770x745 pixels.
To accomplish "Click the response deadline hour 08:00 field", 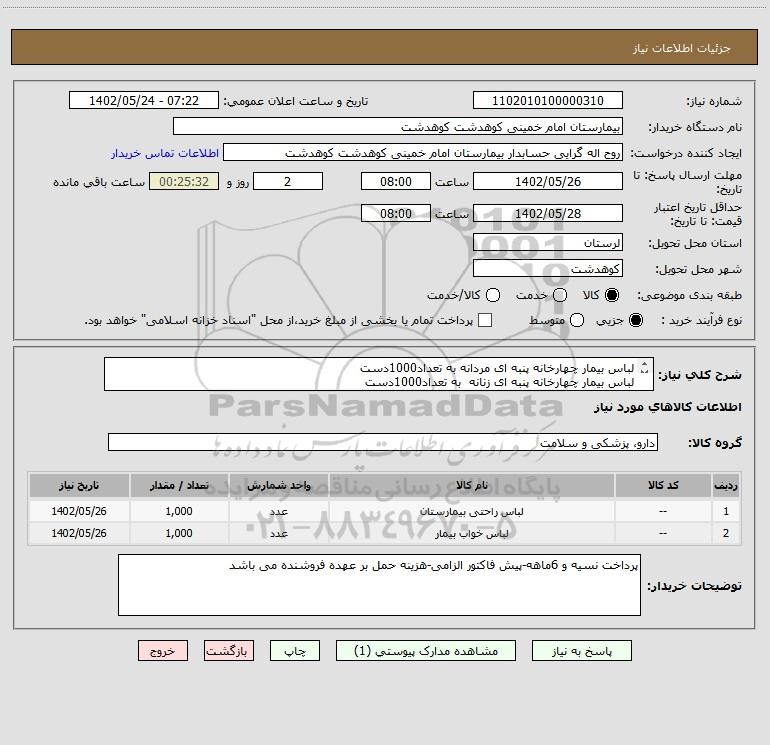I will (x=396, y=181).
